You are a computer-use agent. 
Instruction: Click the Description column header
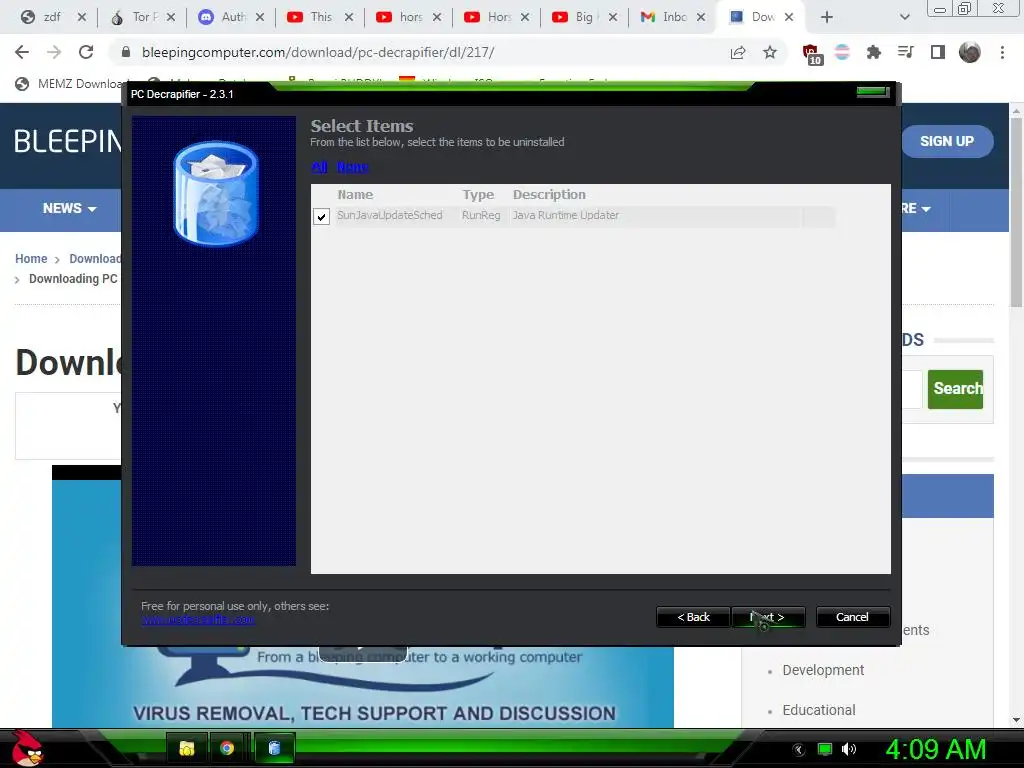[x=549, y=195]
